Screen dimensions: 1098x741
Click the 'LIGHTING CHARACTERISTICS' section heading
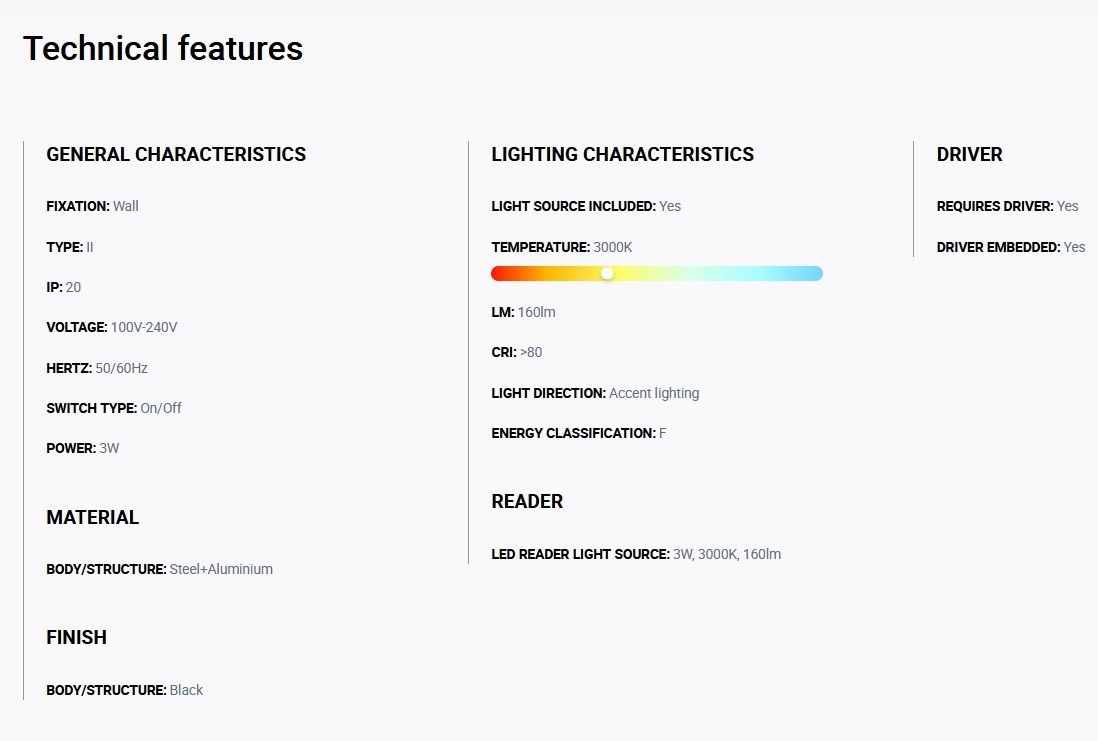tap(623, 154)
